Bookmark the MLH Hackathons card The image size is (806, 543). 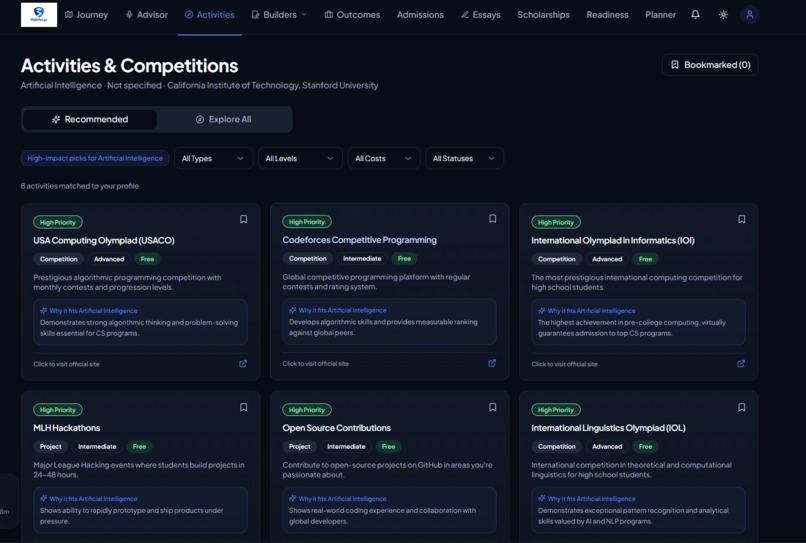pyautogui.click(x=244, y=407)
